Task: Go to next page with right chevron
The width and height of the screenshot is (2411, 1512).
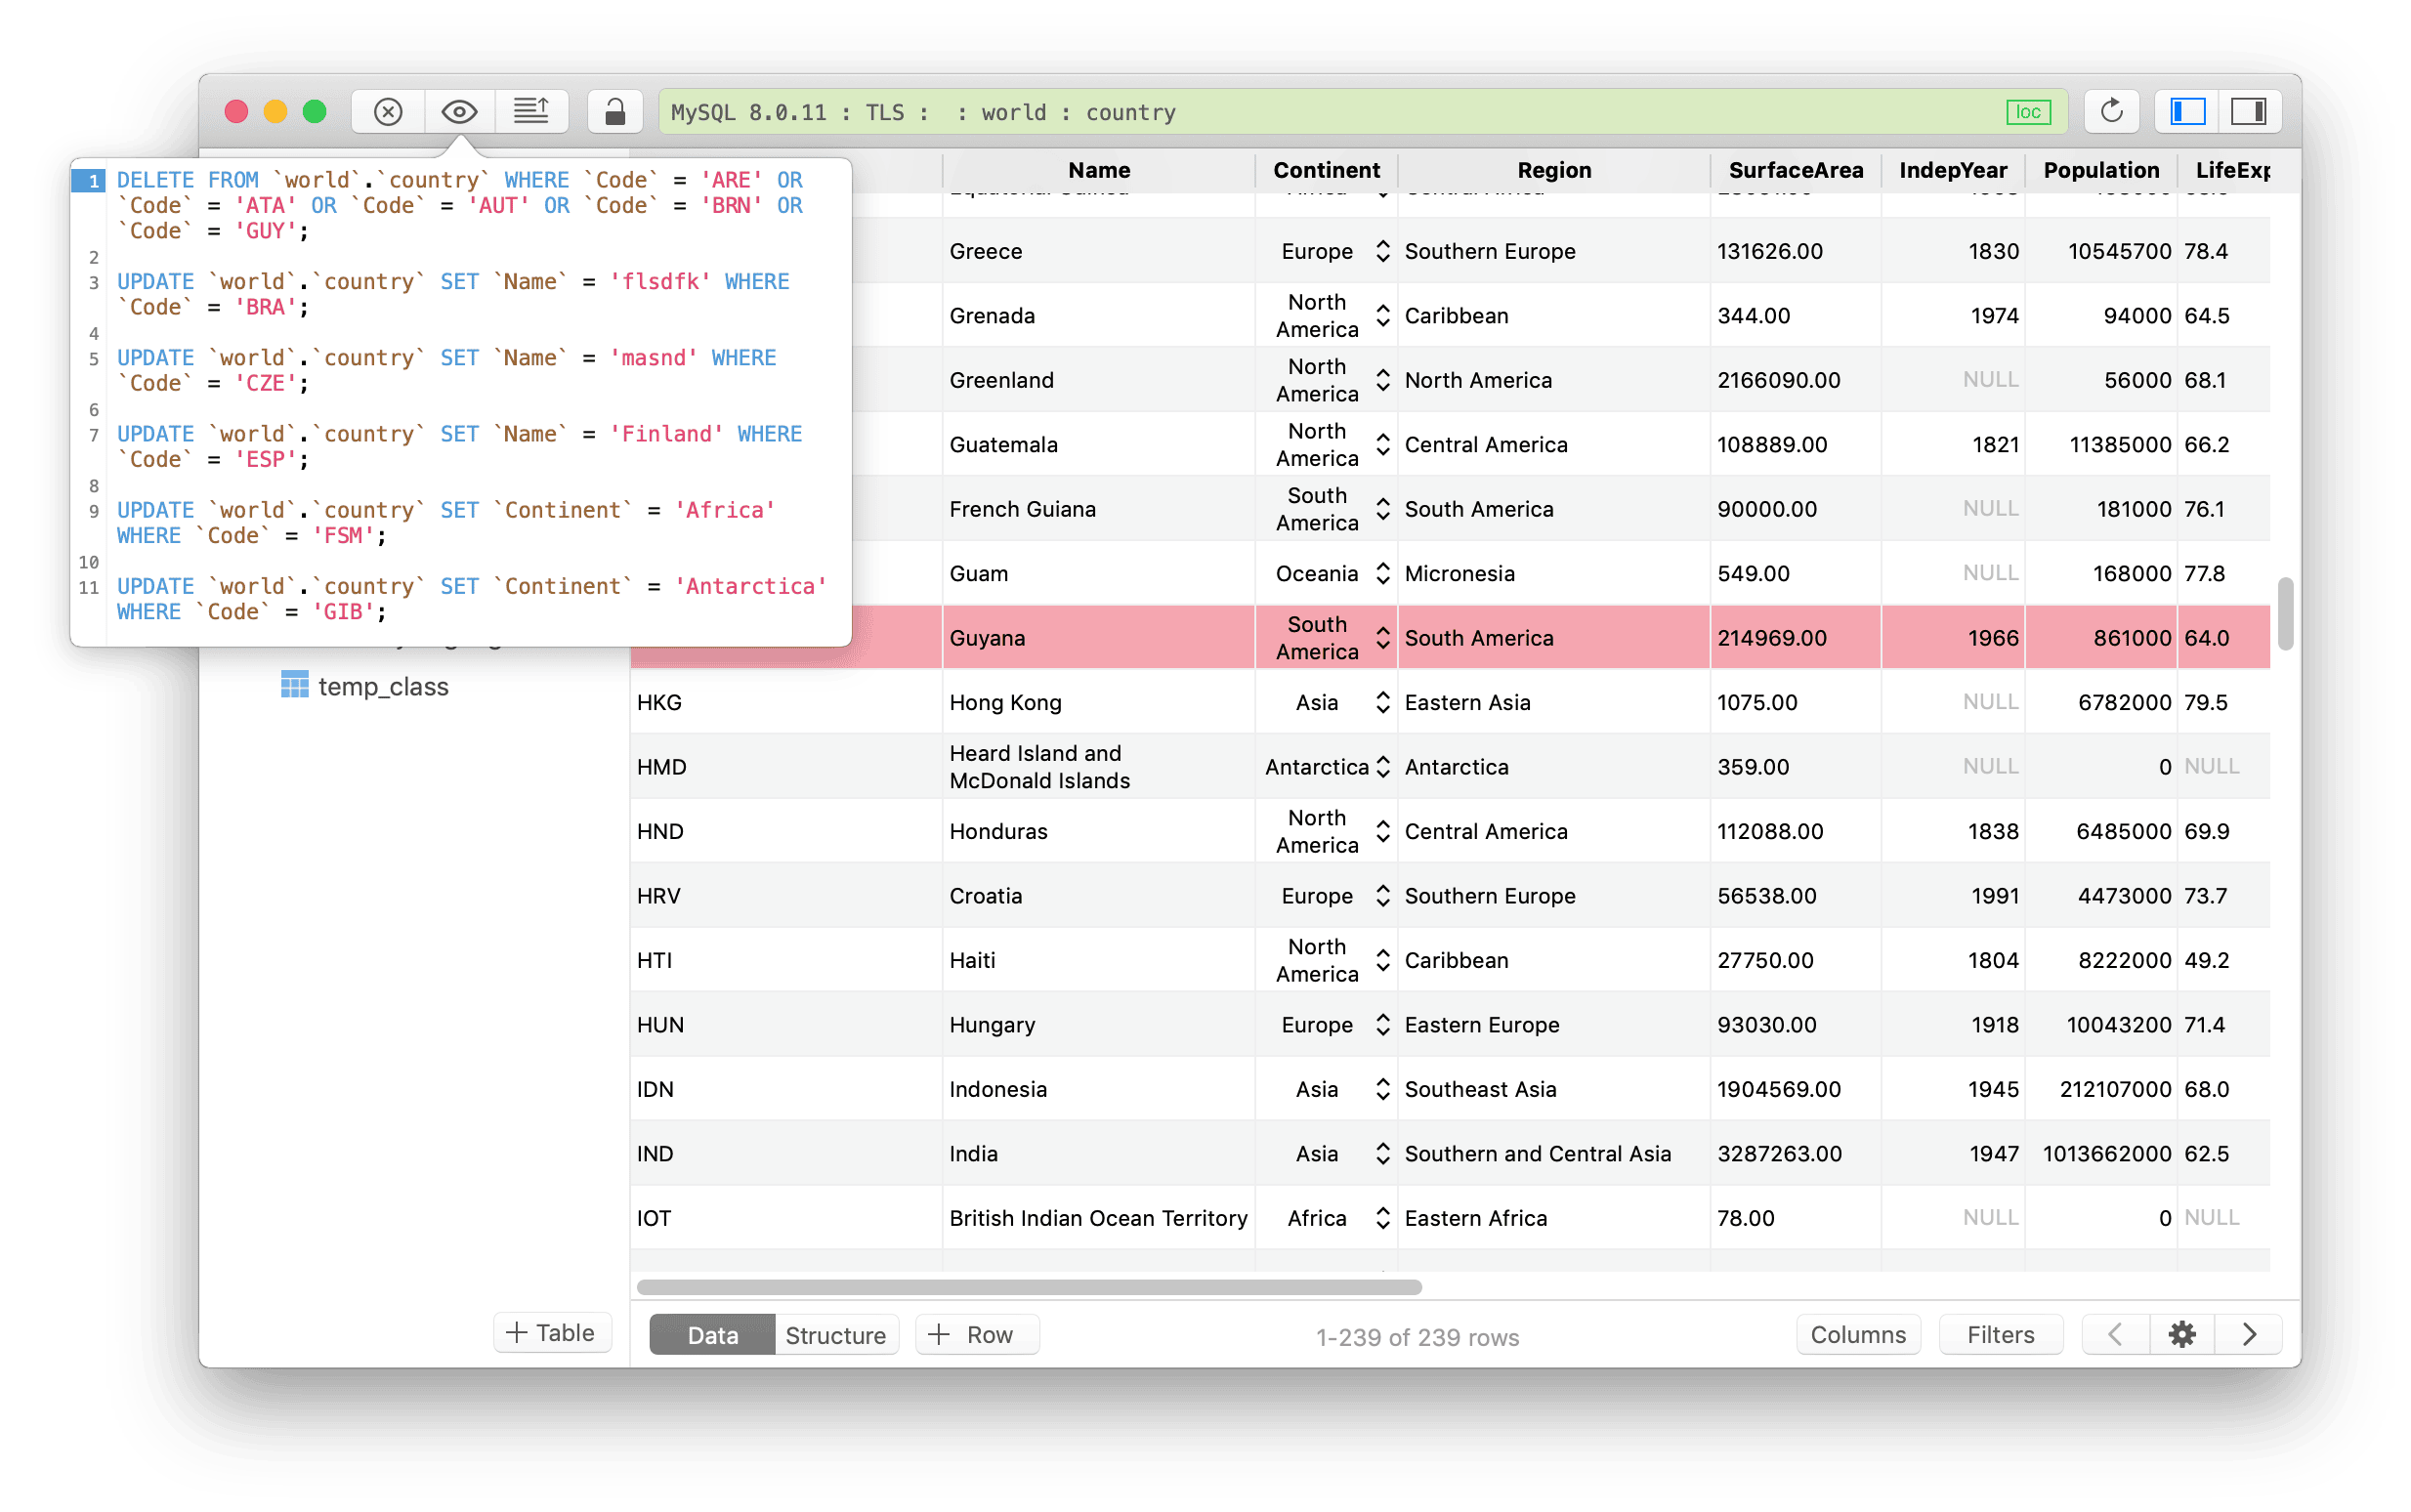Action: [x=2248, y=1334]
